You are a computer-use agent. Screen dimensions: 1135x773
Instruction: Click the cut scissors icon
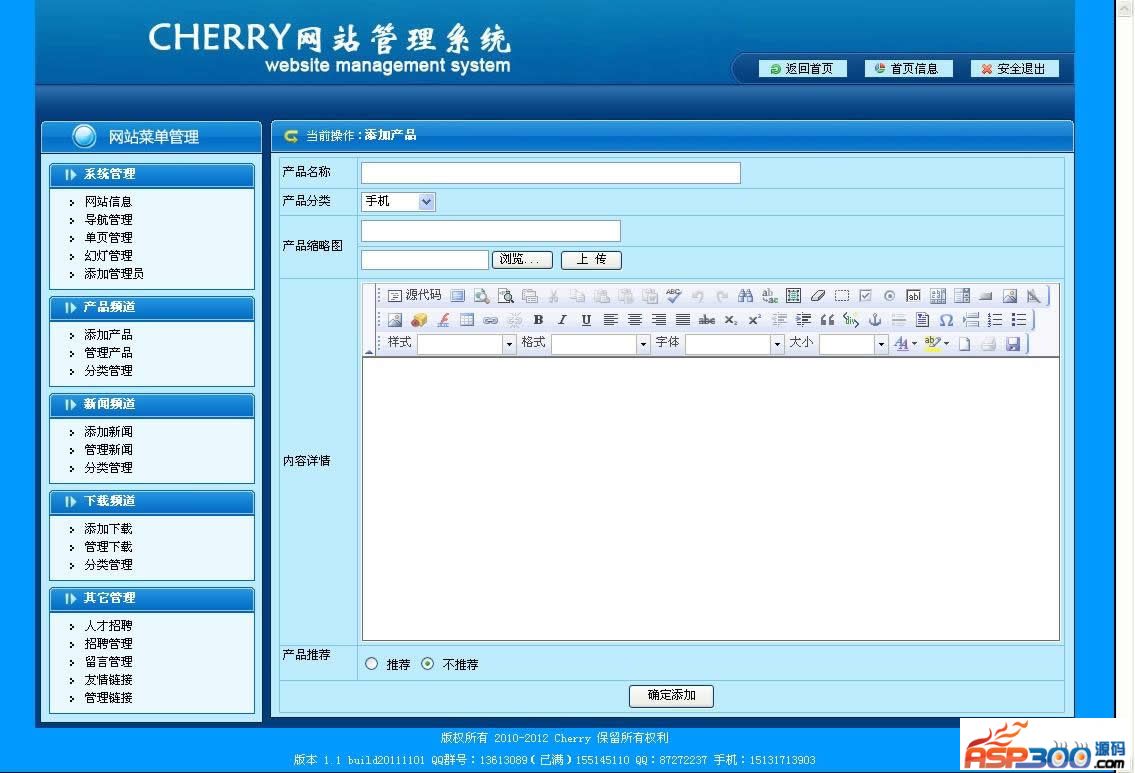coord(553,295)
